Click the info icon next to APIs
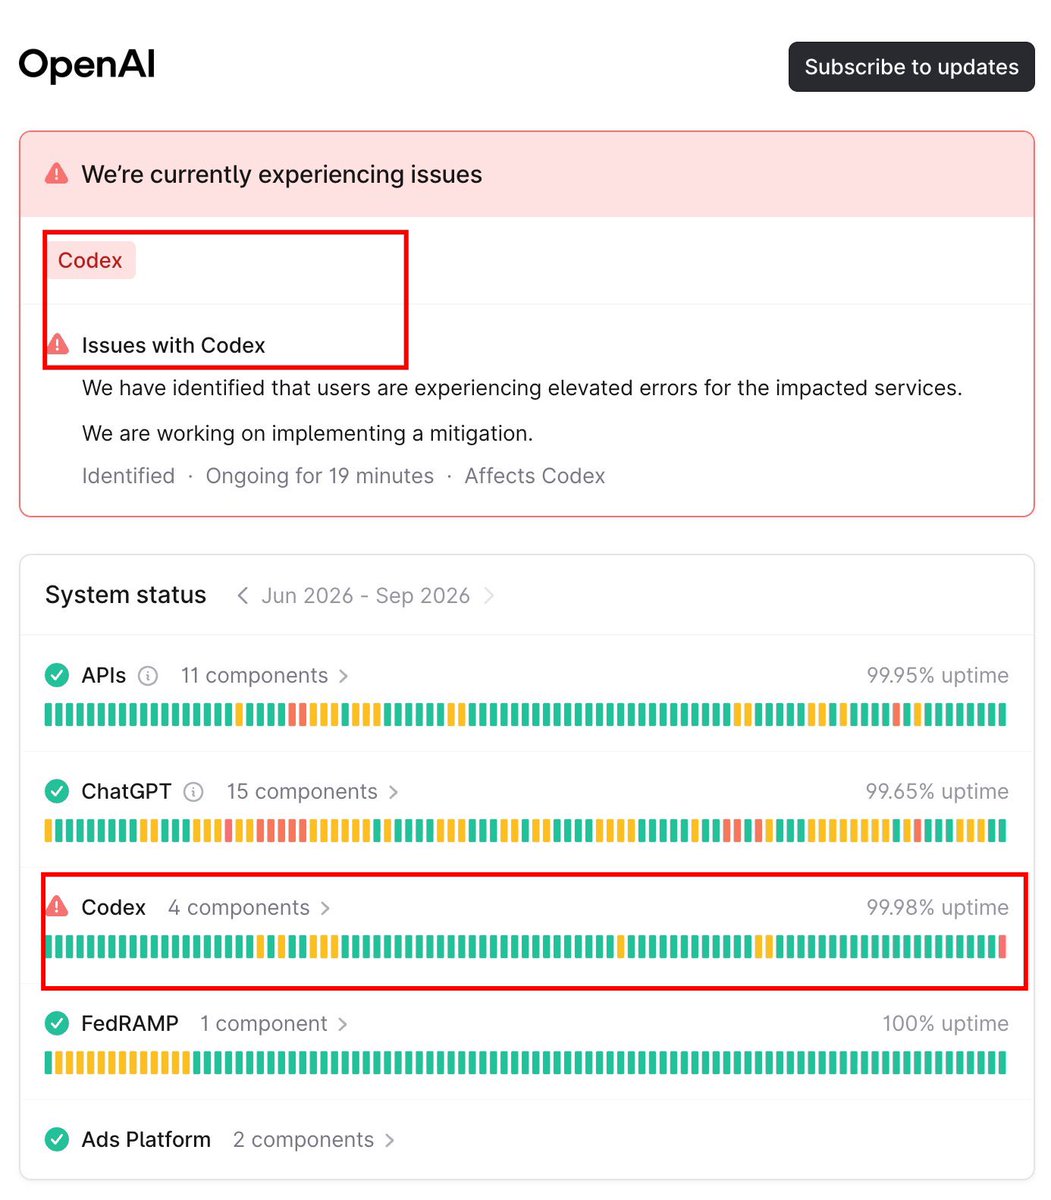The height and width of the screenshot is (1200, 1051). pyautogui.click(x=148, y=676)
